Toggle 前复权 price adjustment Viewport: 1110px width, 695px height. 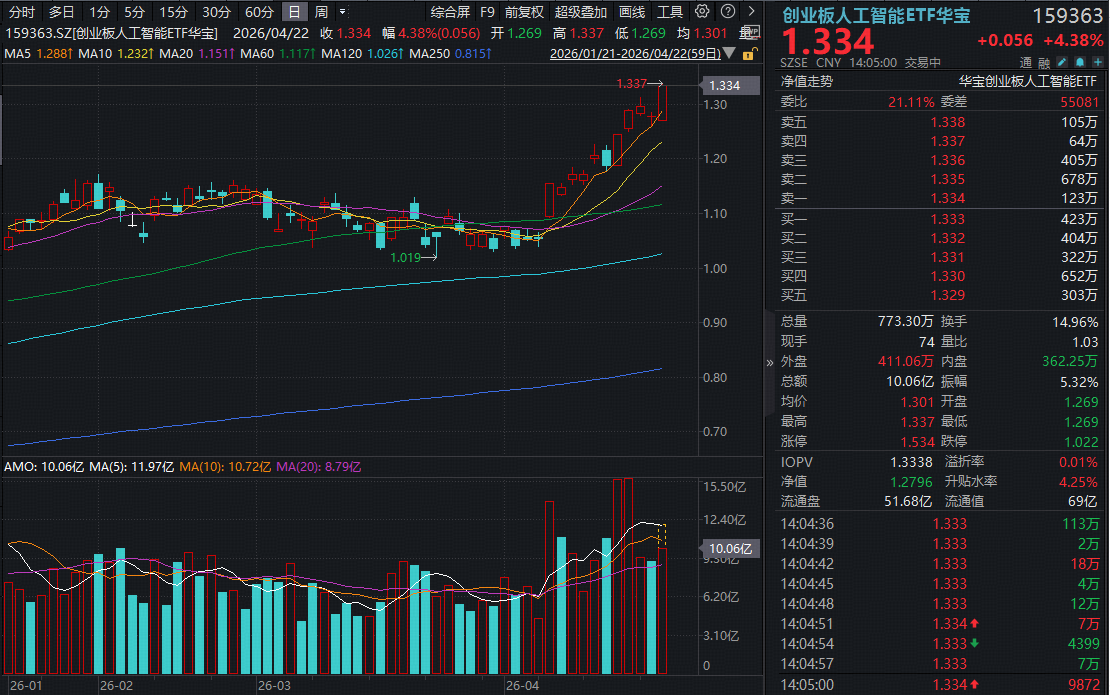(x=524, y=12)
